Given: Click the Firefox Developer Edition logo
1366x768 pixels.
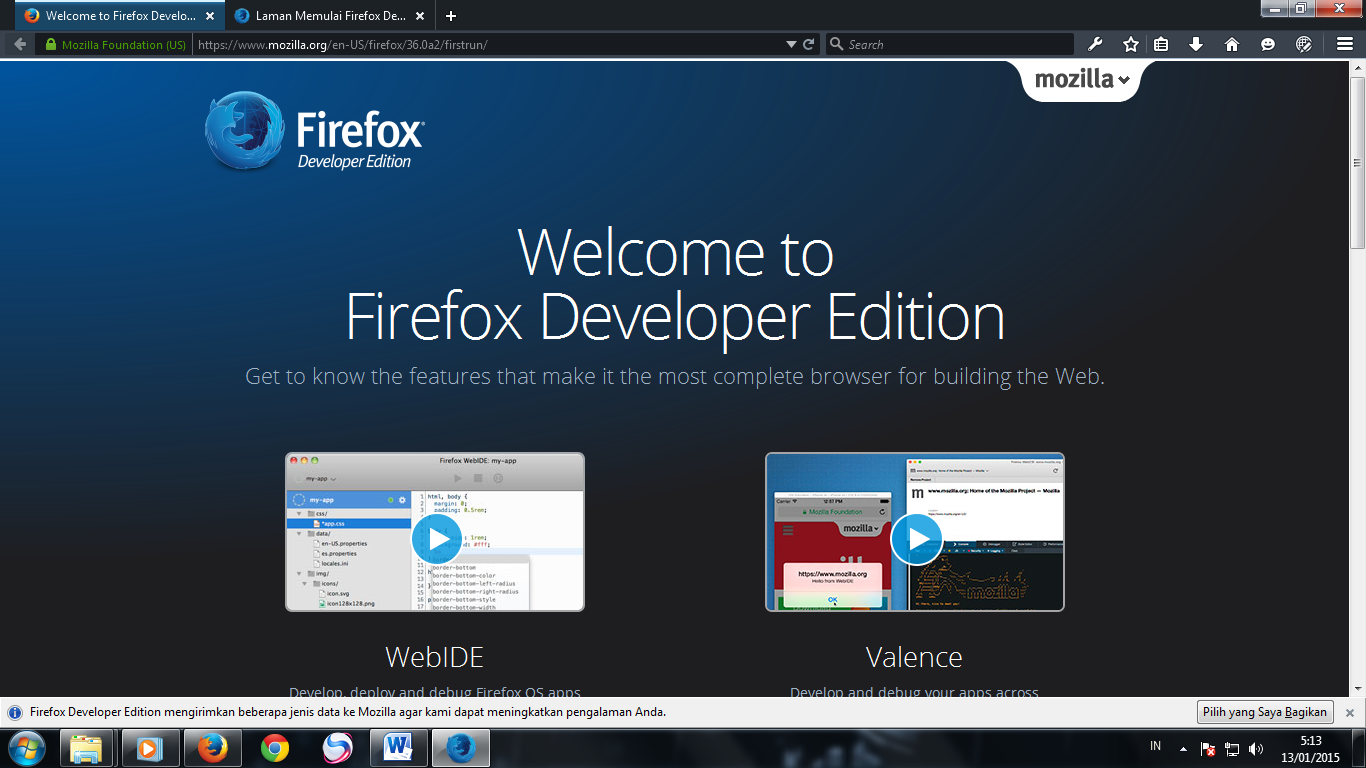Looking at the screenshot, I should click(315, 131).
